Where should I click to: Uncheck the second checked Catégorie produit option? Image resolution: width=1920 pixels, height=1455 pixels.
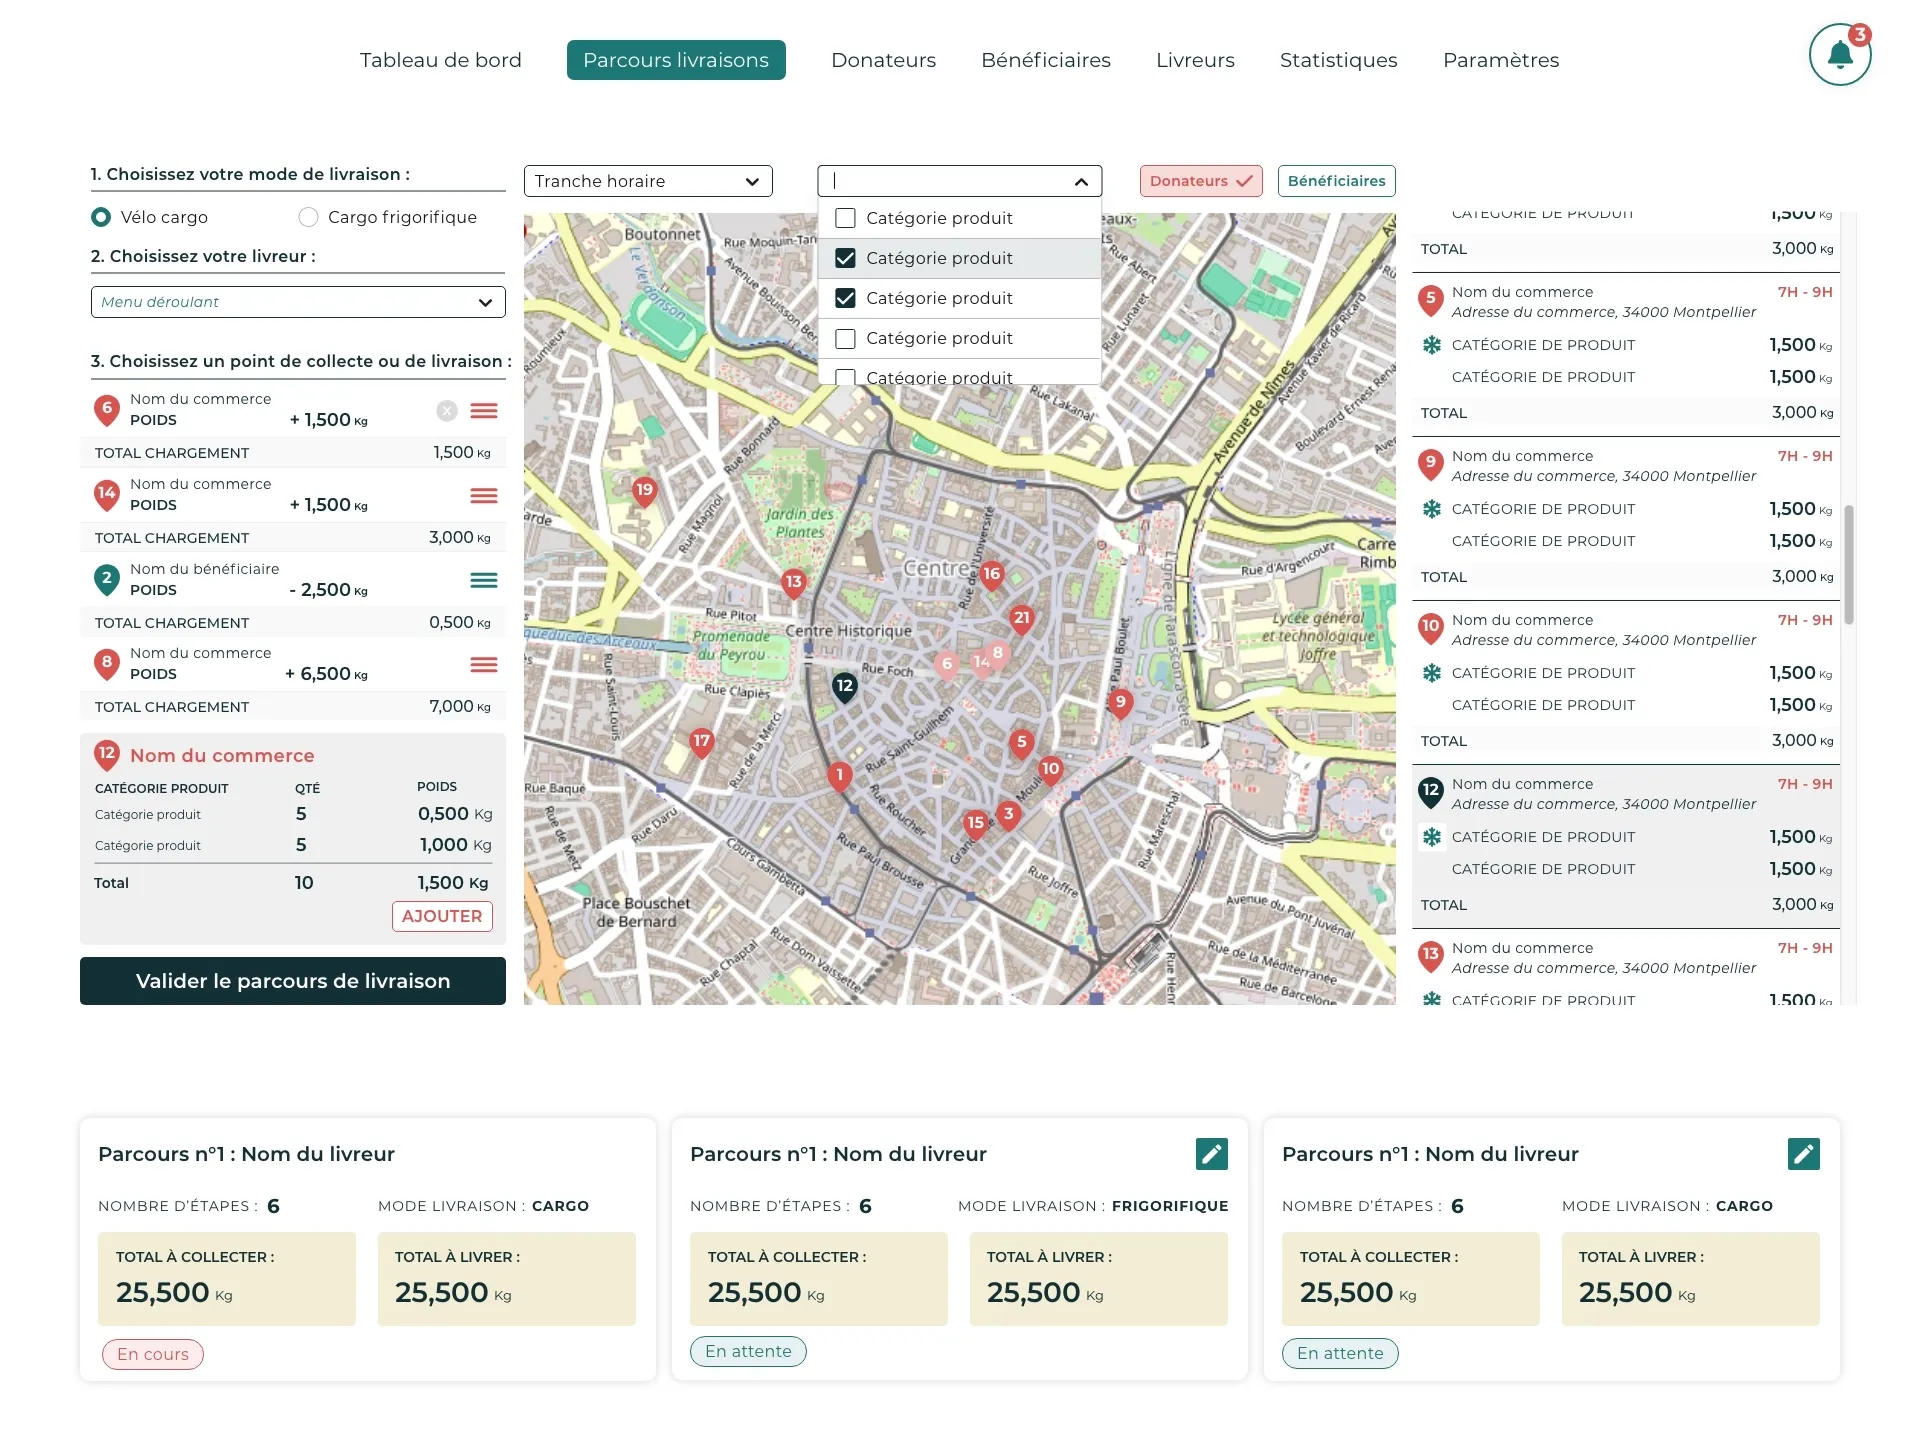tap(845, 298)
